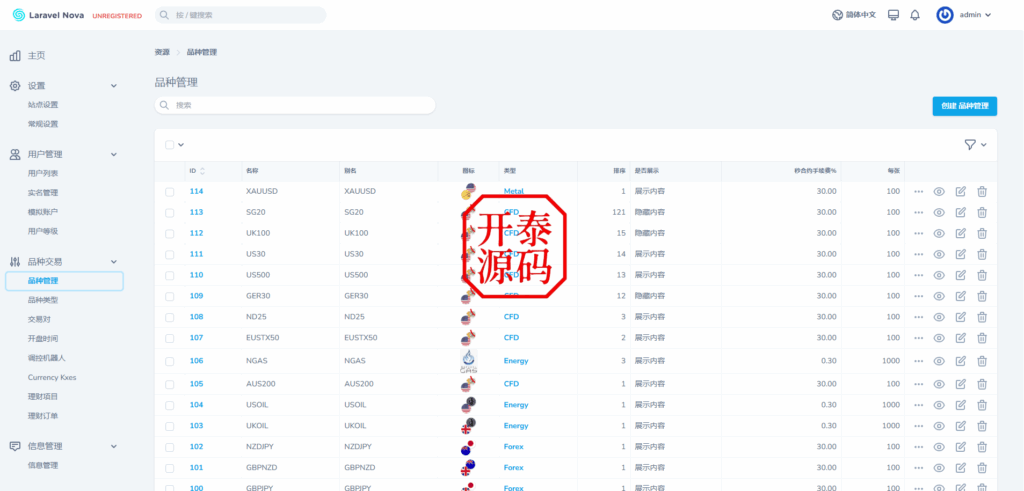The height and width of the screenshot is (491, 1024).
Task: Focus the global search box in header
Action: pos(240,15)
